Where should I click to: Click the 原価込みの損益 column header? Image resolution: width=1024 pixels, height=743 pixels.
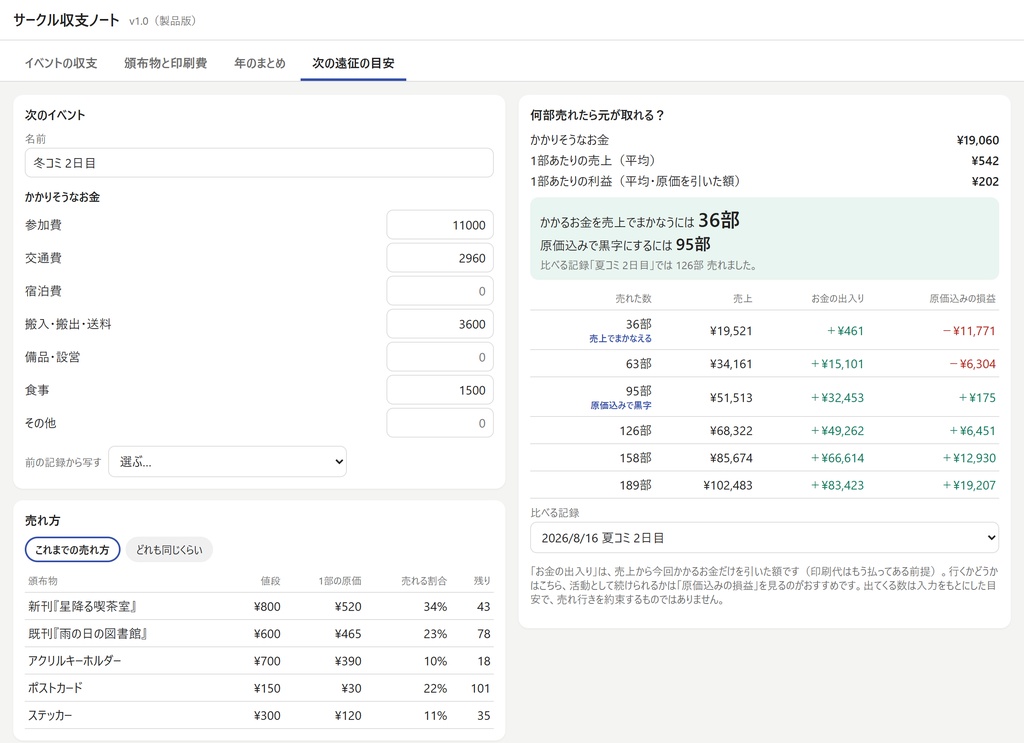pyautogui.click(x=963, y=298)
